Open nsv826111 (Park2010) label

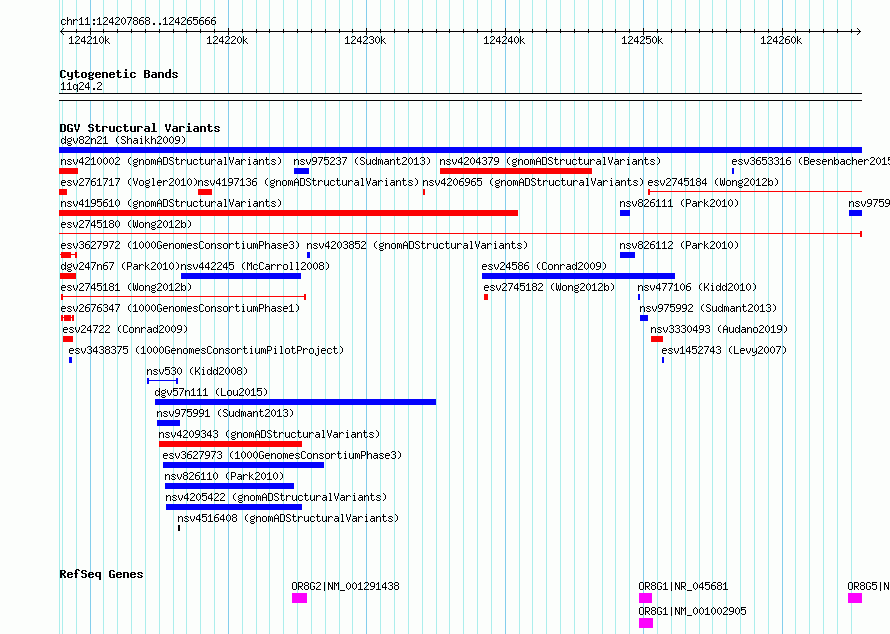click(x=679, y=203)
